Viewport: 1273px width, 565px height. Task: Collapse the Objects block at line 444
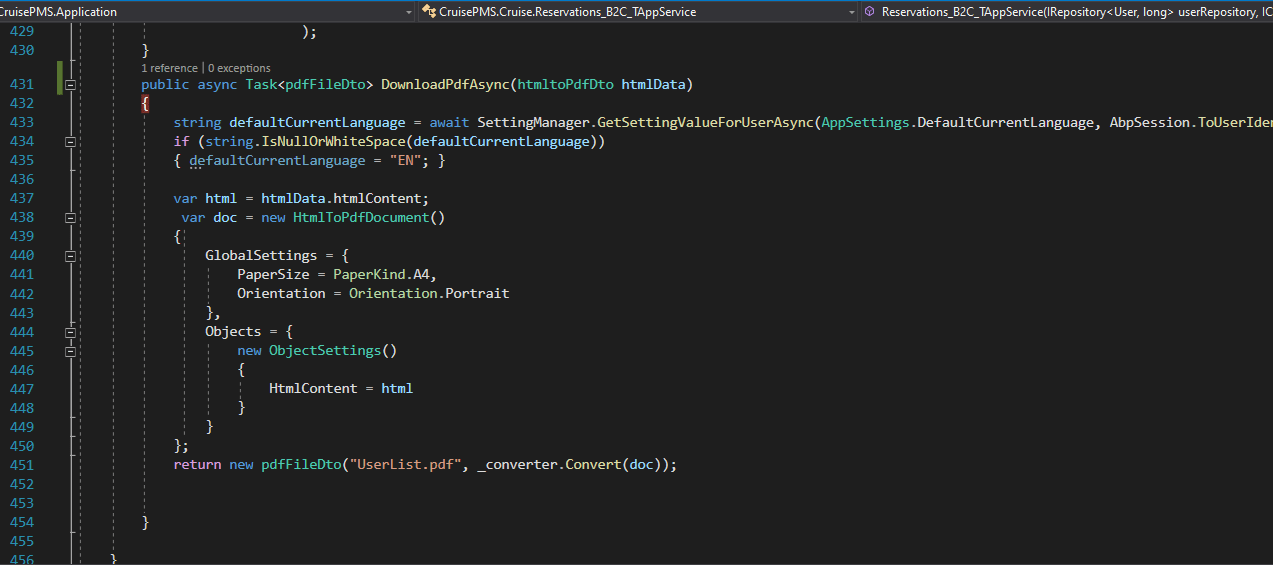[70, 332]
